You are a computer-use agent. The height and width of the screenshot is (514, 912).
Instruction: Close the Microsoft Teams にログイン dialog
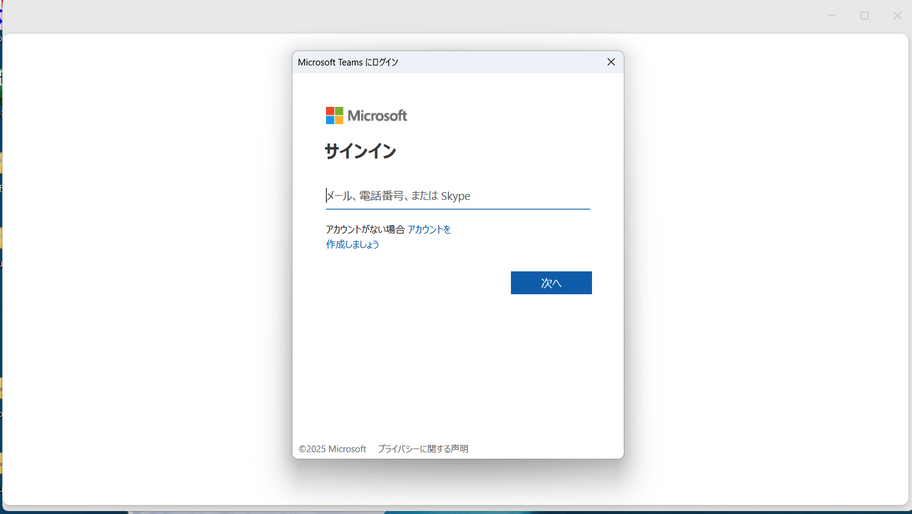point(611,62)
